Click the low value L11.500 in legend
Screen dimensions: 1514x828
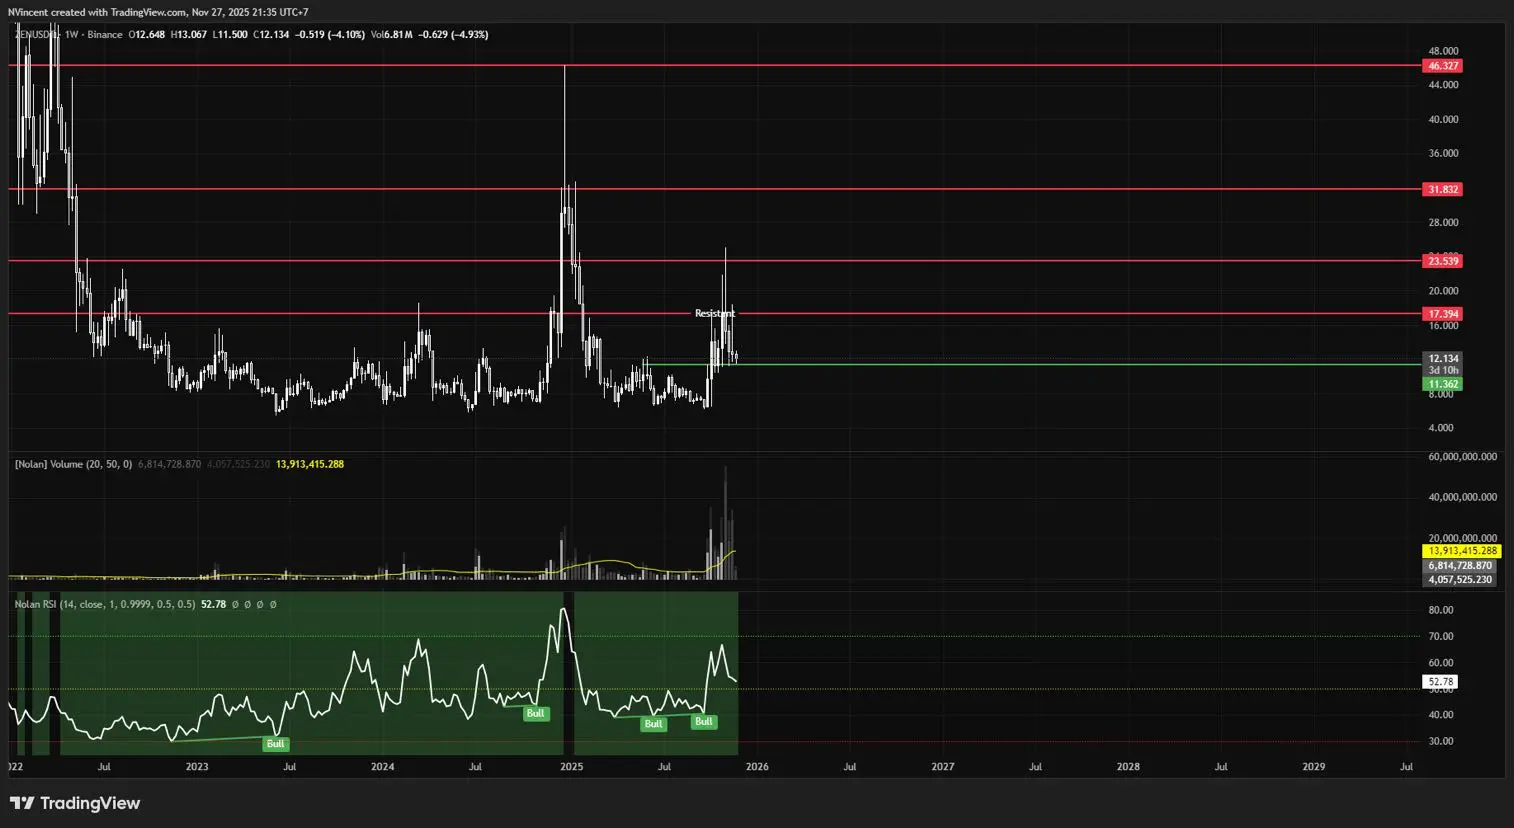tap(230, 35)
